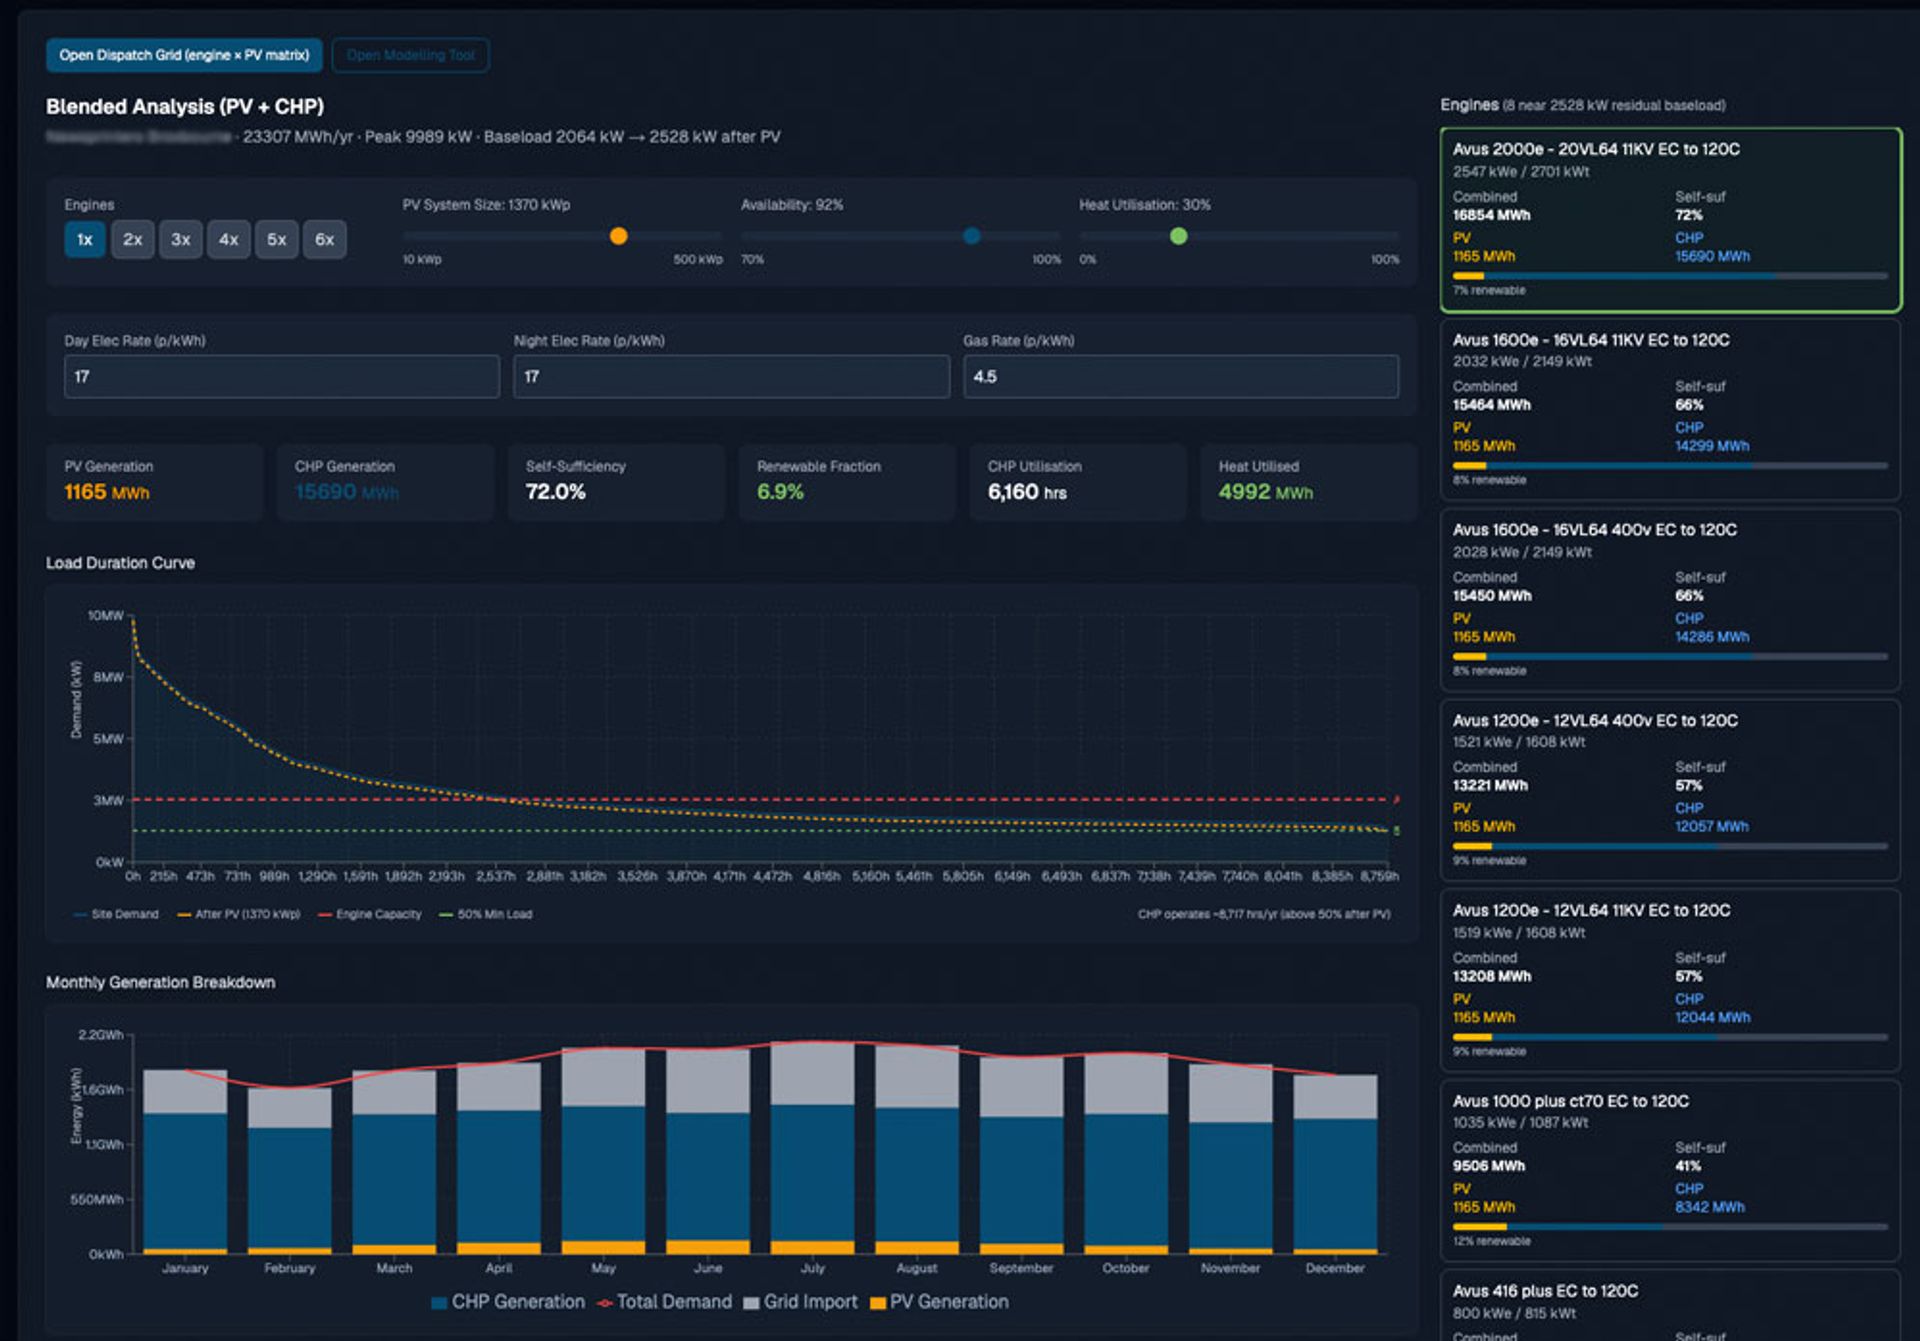Hide Total Demand in the monthly chart legend
This screenshot has width=1920, height=1341.
click(664, 1302)
